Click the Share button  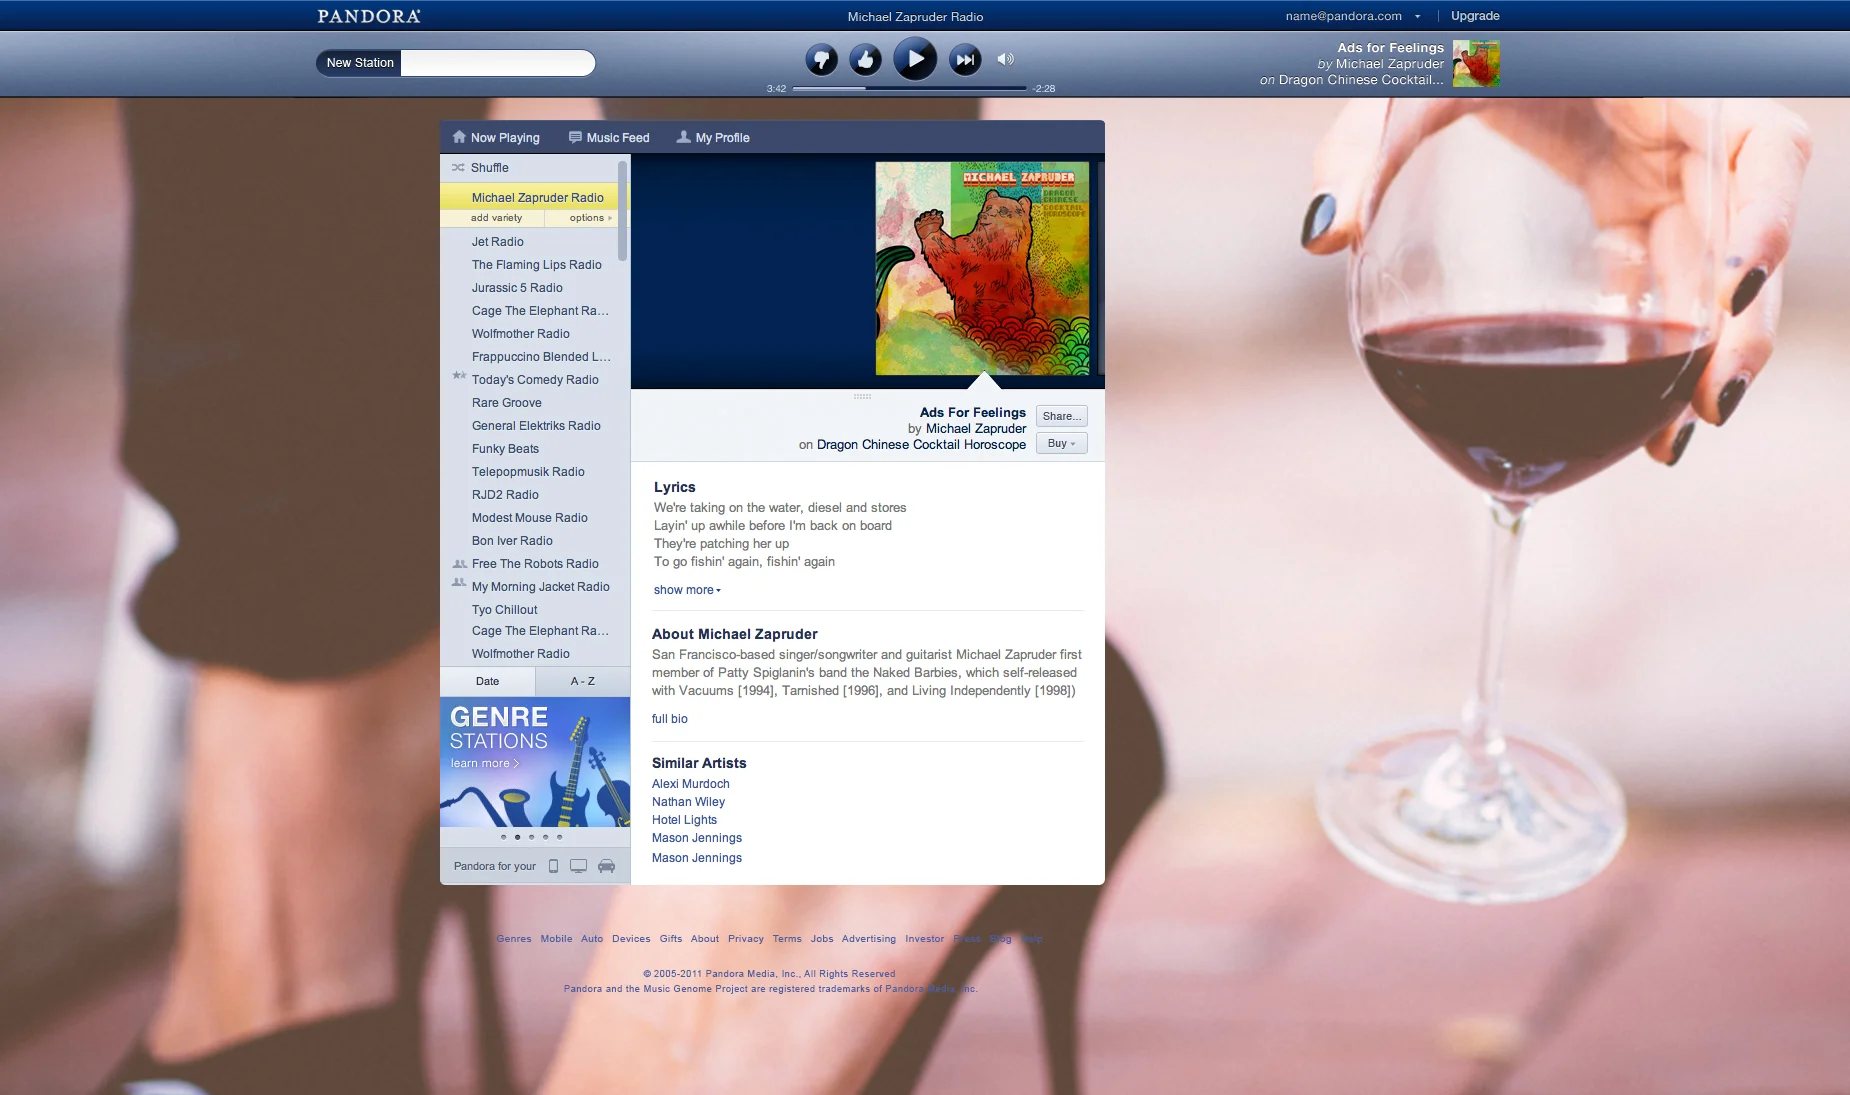pyautogui.click(x=1061, y=416)
